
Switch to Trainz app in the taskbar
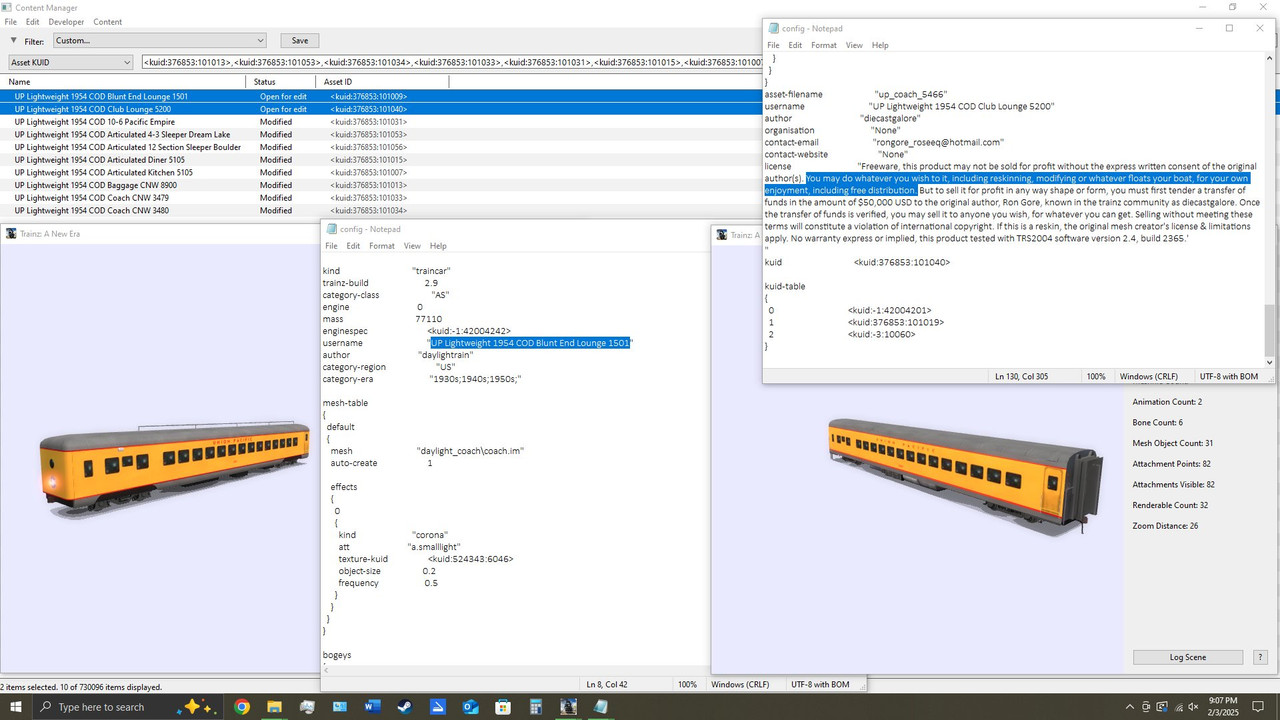[x=569, y=707]
